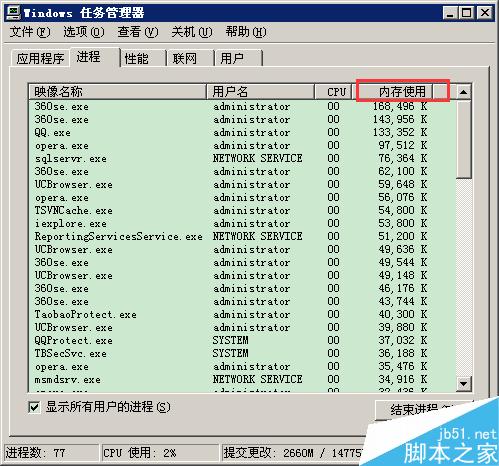The image size is (499, 466).
Task: Click the 结束进程 button
Action: click(423, 409)
